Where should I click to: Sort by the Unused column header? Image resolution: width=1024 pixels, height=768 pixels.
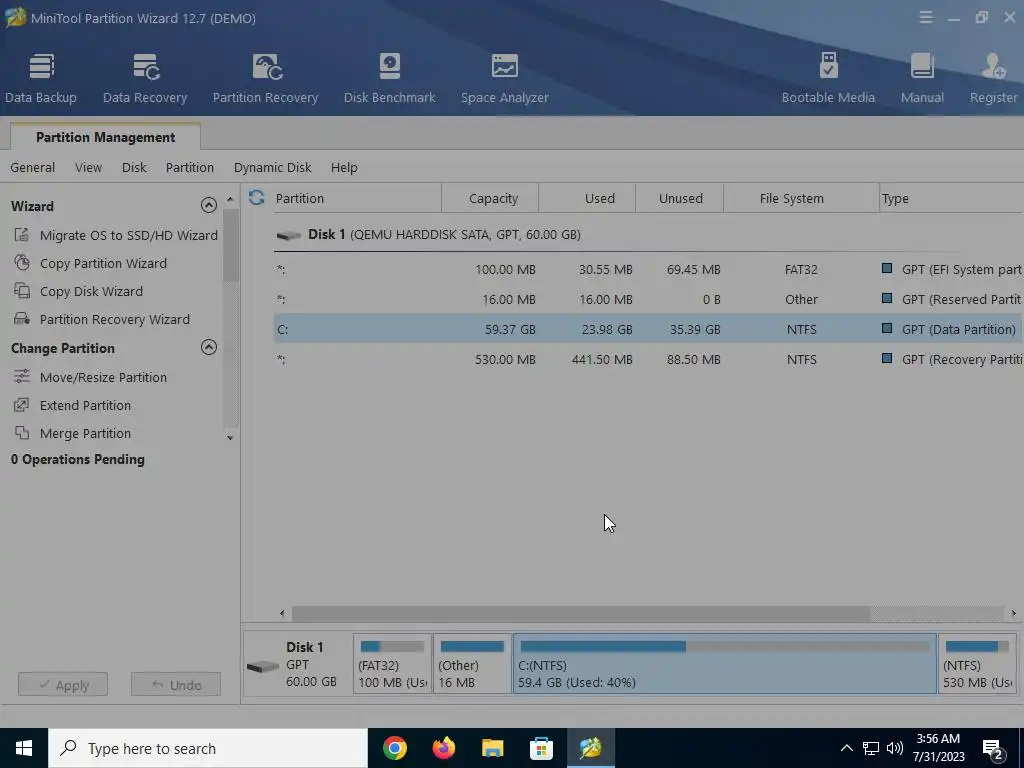(679, 199)
